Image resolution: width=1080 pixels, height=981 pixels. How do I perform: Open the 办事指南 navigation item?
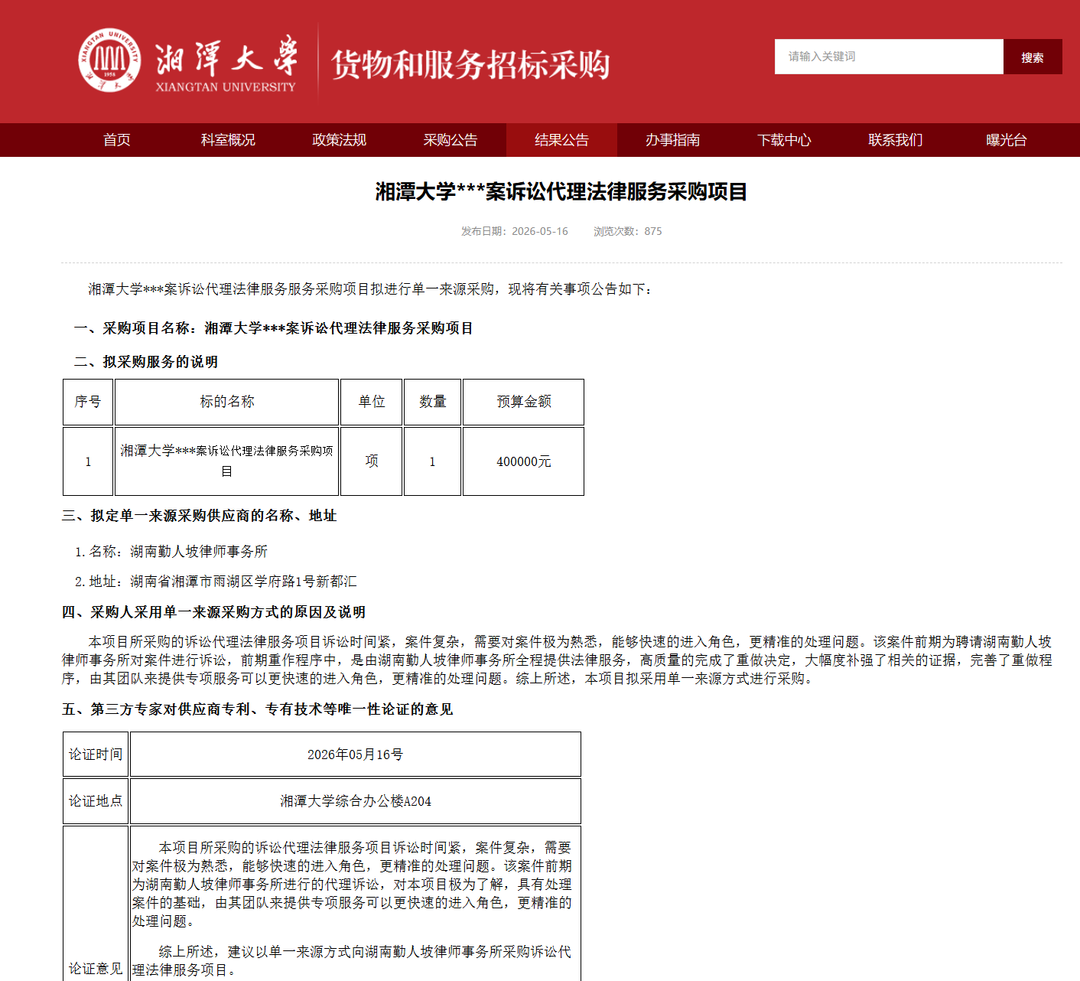(672, 140)
